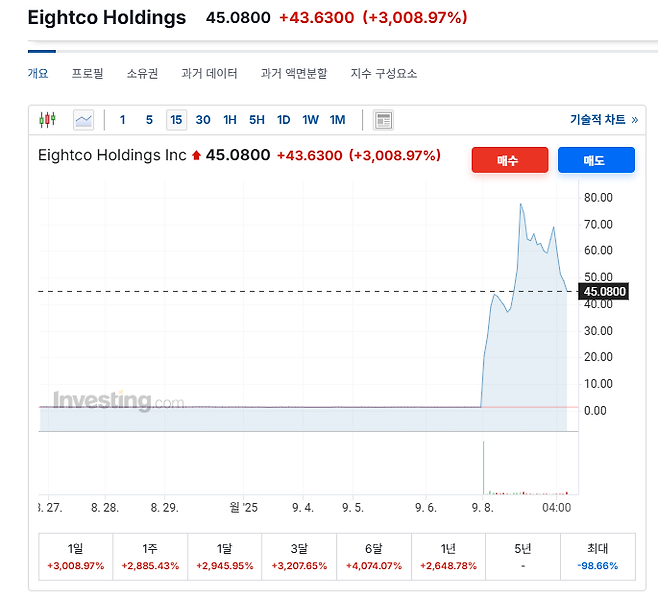Select the 최대 performance range

click(x=598, y=557)
